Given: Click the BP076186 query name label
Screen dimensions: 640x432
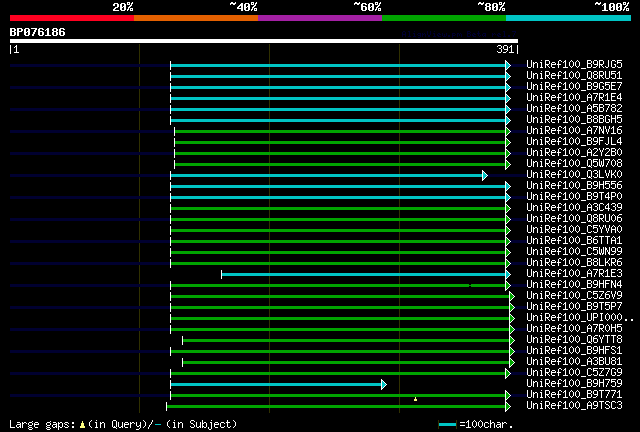Looking at the screenshot, I should coord(38,32).
